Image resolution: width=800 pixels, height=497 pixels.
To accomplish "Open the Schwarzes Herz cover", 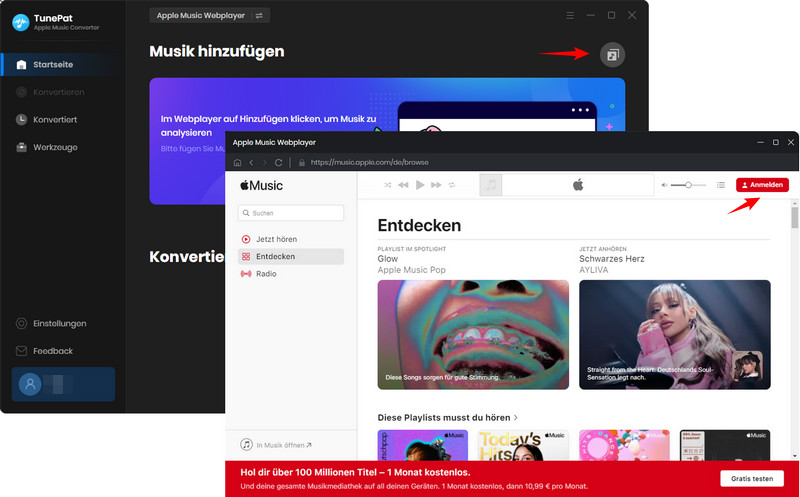I will 674,335.
